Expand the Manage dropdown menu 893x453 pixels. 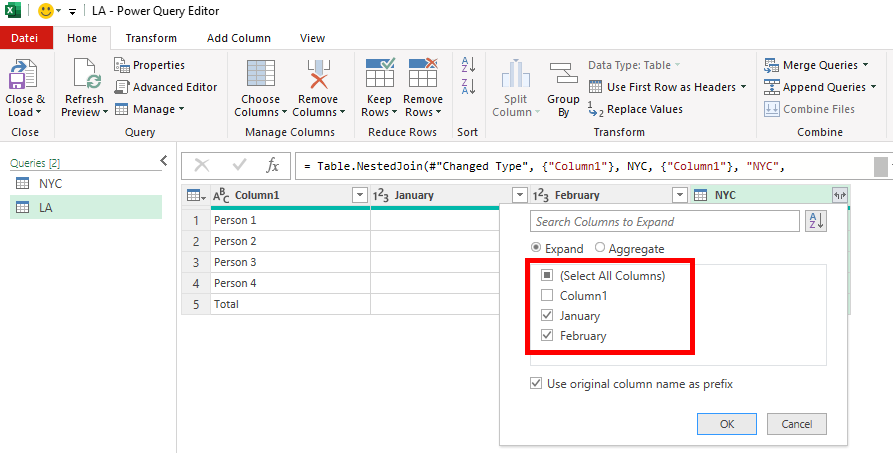pyautogui.click(x=181, y=109)
